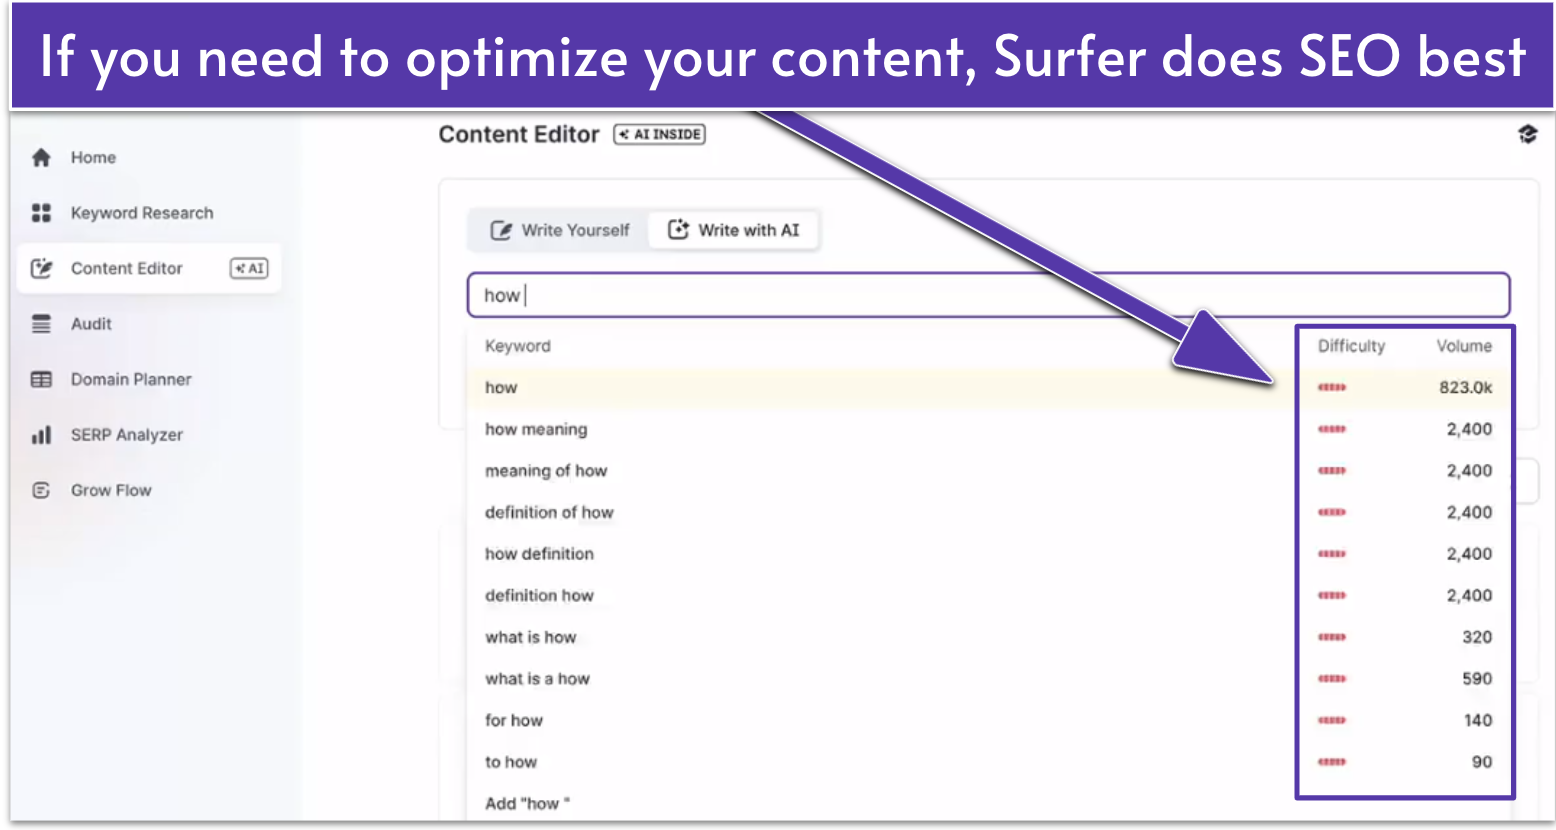
Task: Click the Audit stacked-lines icon
Action: pyautogui.click(x=41, y=324)
